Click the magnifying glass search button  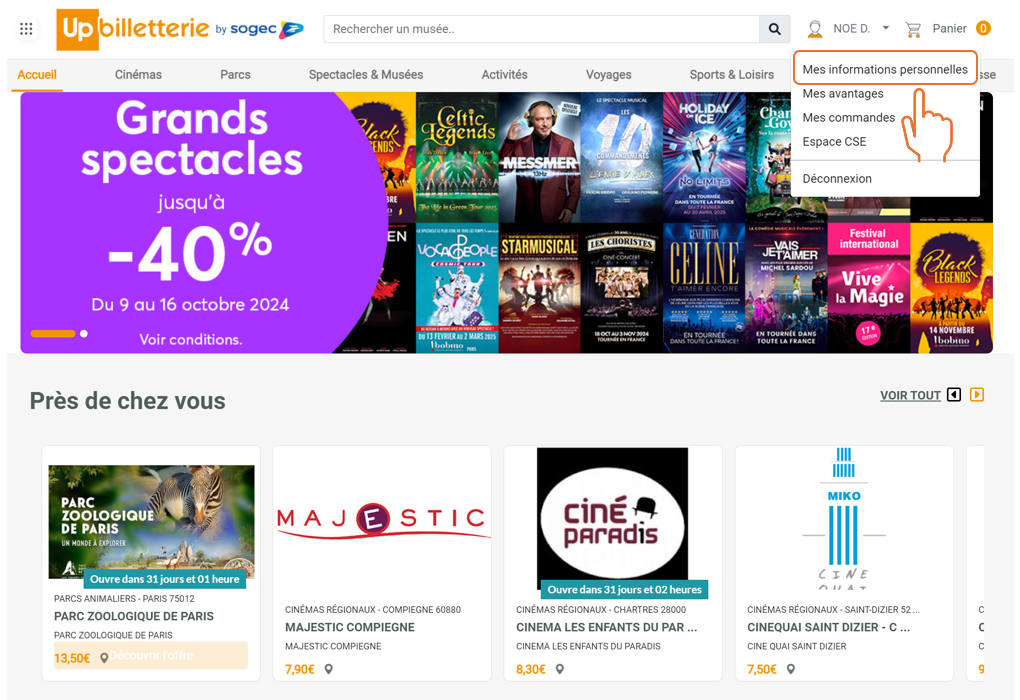pyautogui.click(x=774, y=29)
